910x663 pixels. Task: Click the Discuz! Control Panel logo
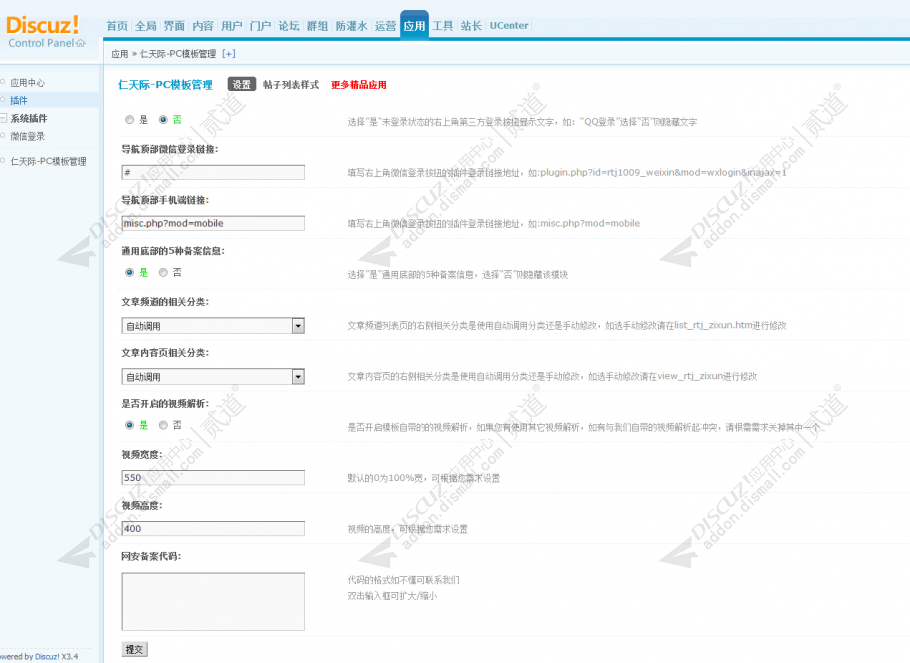click(x=45, y=31)
